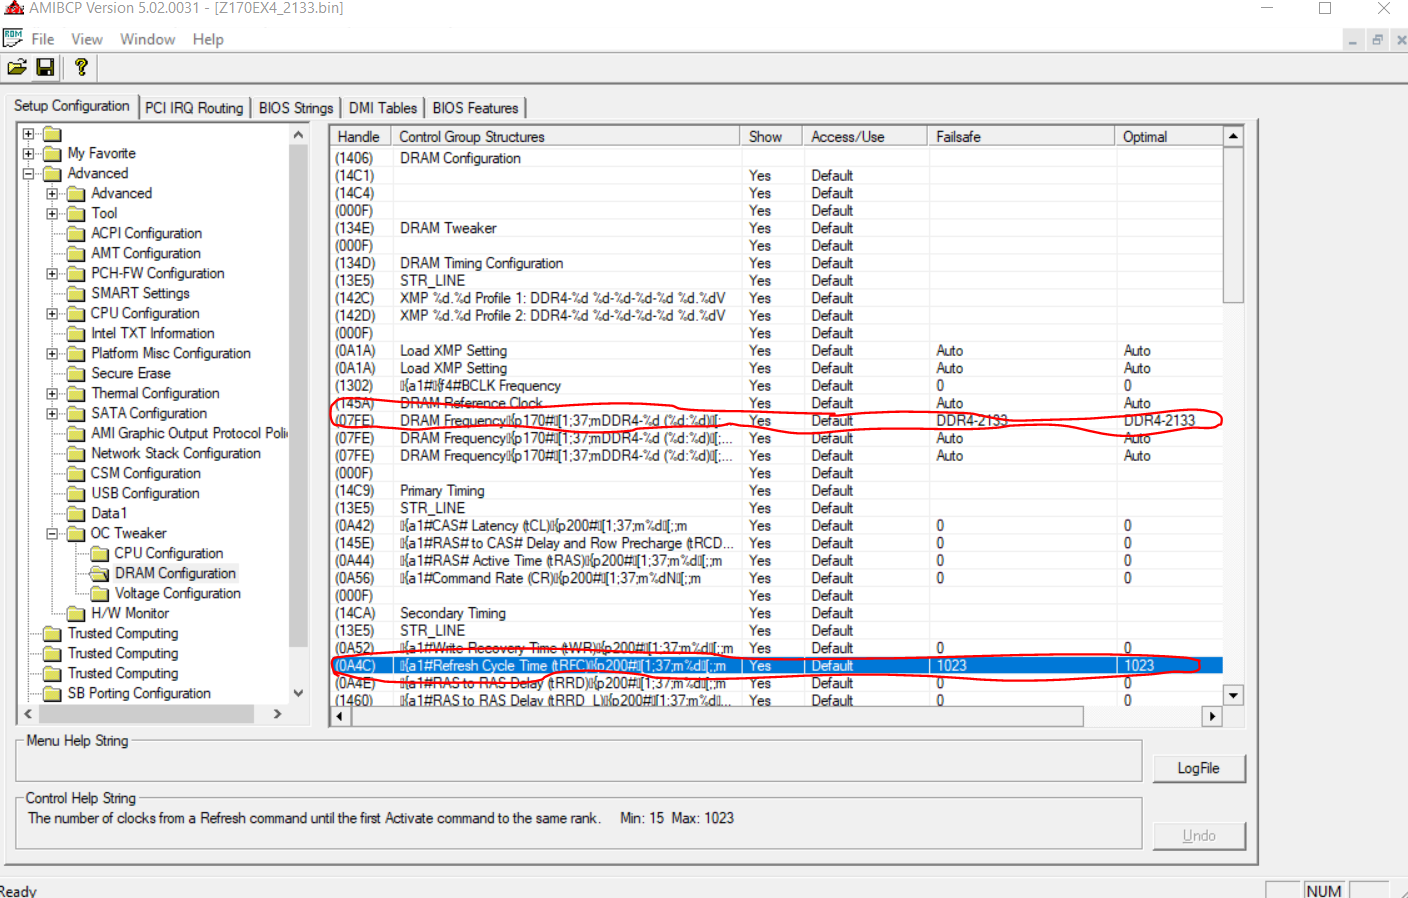The width and height of the screenshot is (1408, 898).
Task: Click the Platform Misc Configuration folder icon
Action: tap(76, 354)
